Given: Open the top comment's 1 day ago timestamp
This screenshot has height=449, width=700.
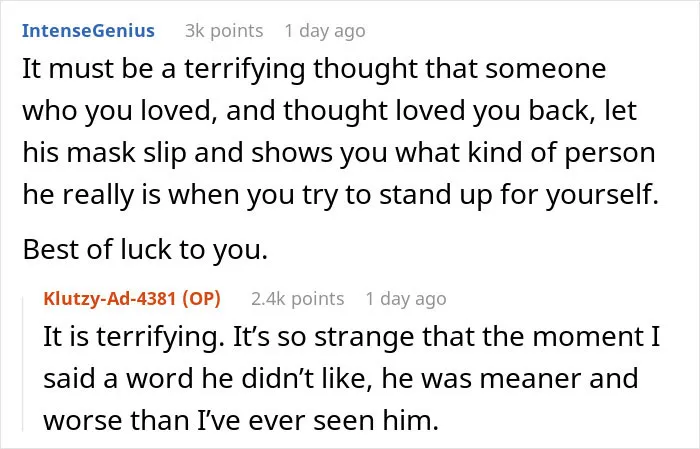Looking at the screenshot, I should [325, 31].
